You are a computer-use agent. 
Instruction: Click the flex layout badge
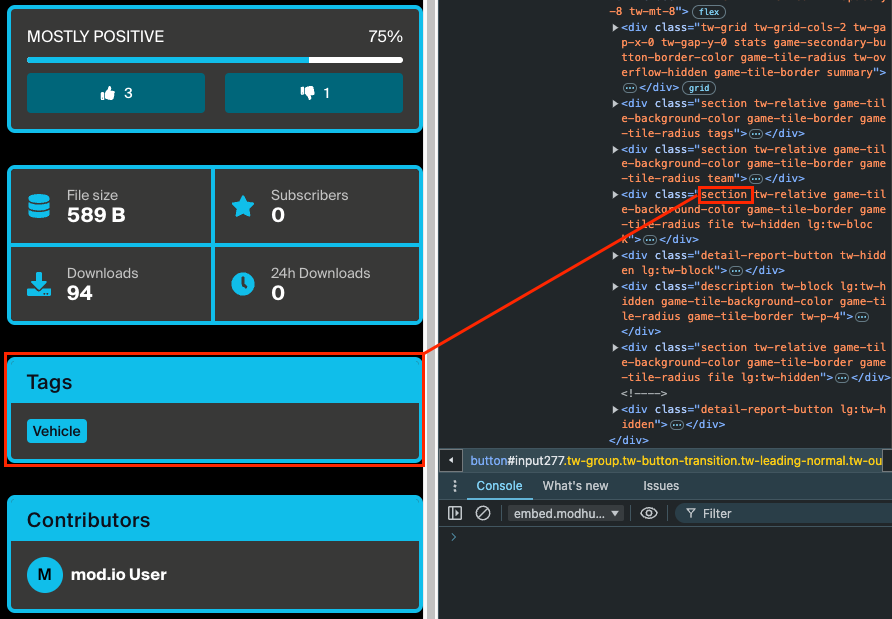click(709, 11)
